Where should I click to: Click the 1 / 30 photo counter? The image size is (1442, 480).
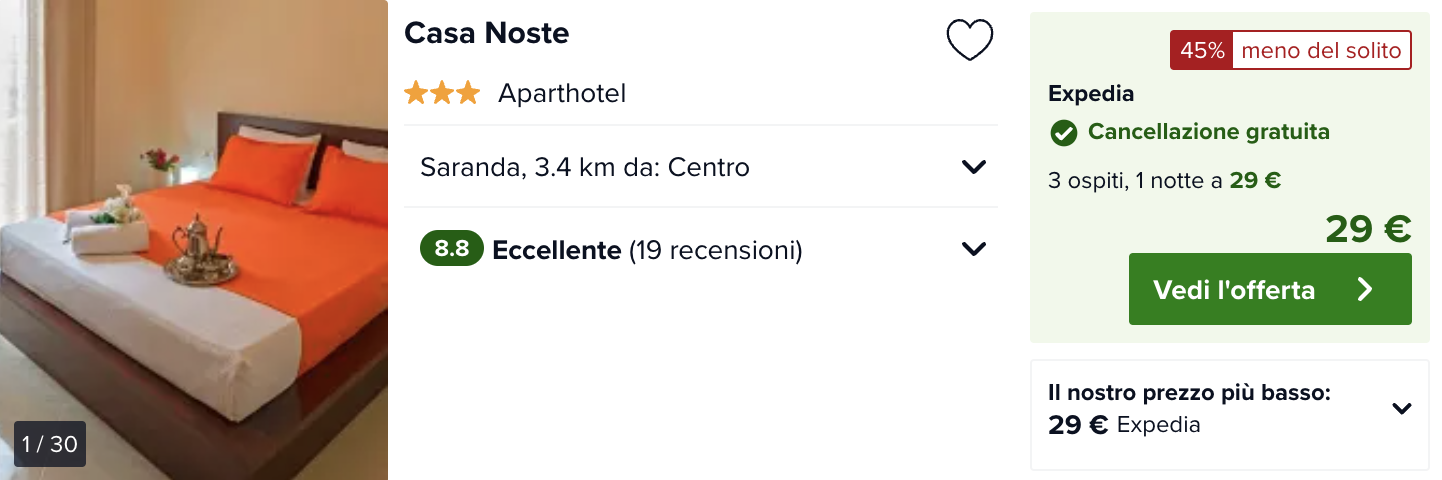coord(50,444)
